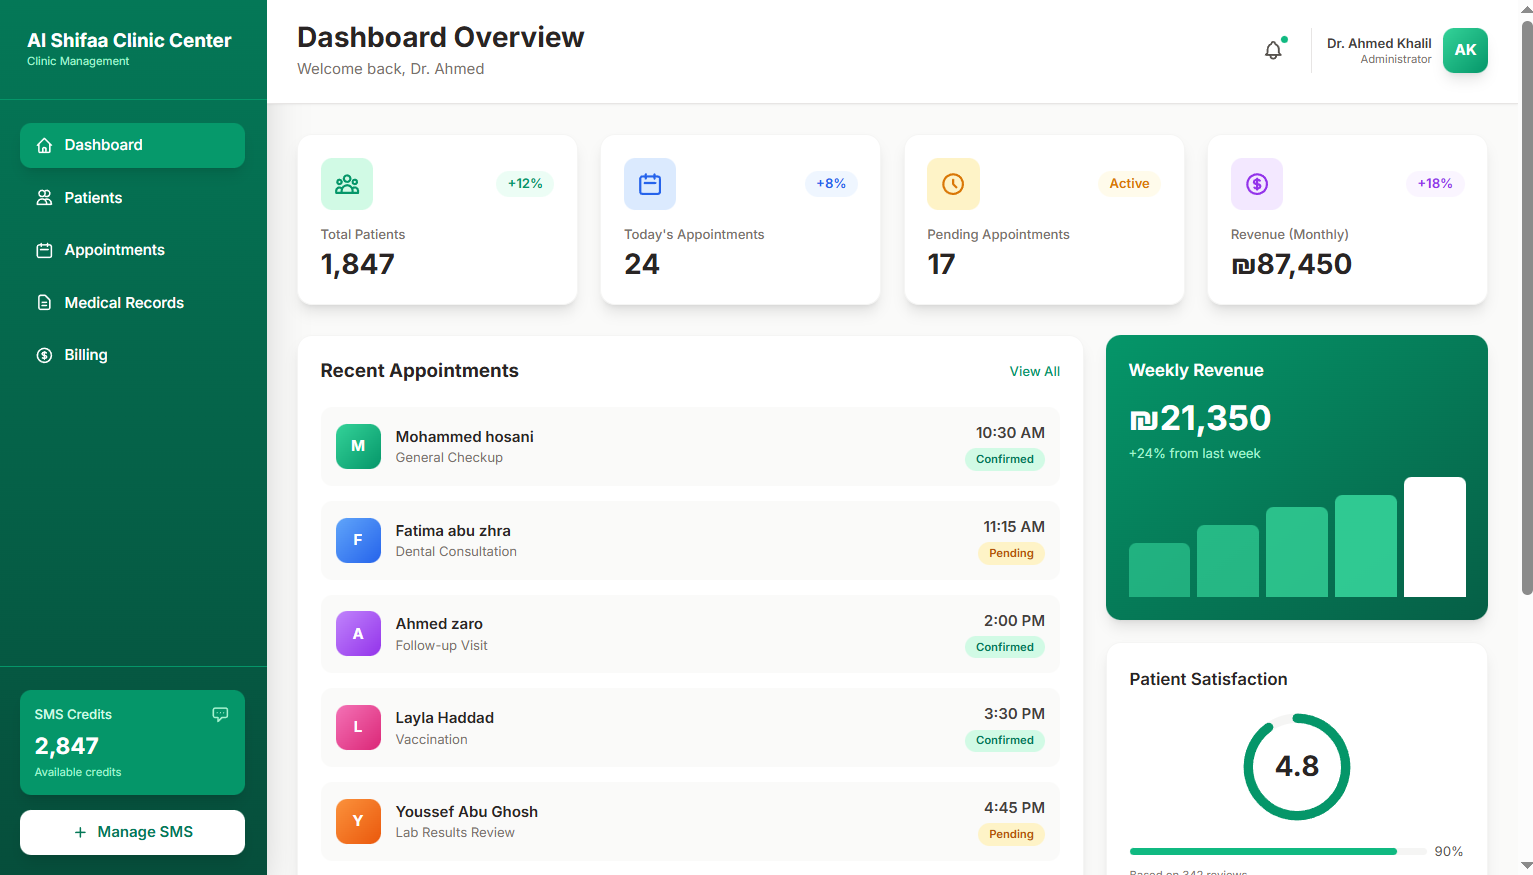The width and height of the screenshot is (1533, 875).
Task: Click Fatima abu zhra's Pending status badge
Action: pyautogui.click(x=1011, y=553)
